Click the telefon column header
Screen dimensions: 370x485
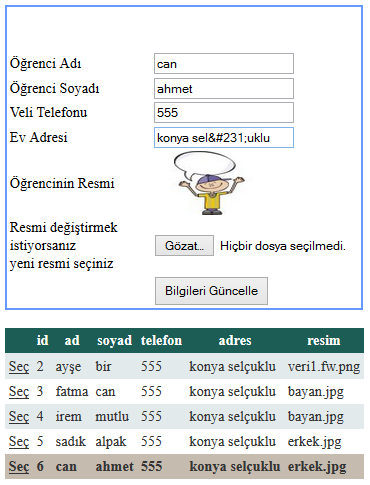[161, 340]
